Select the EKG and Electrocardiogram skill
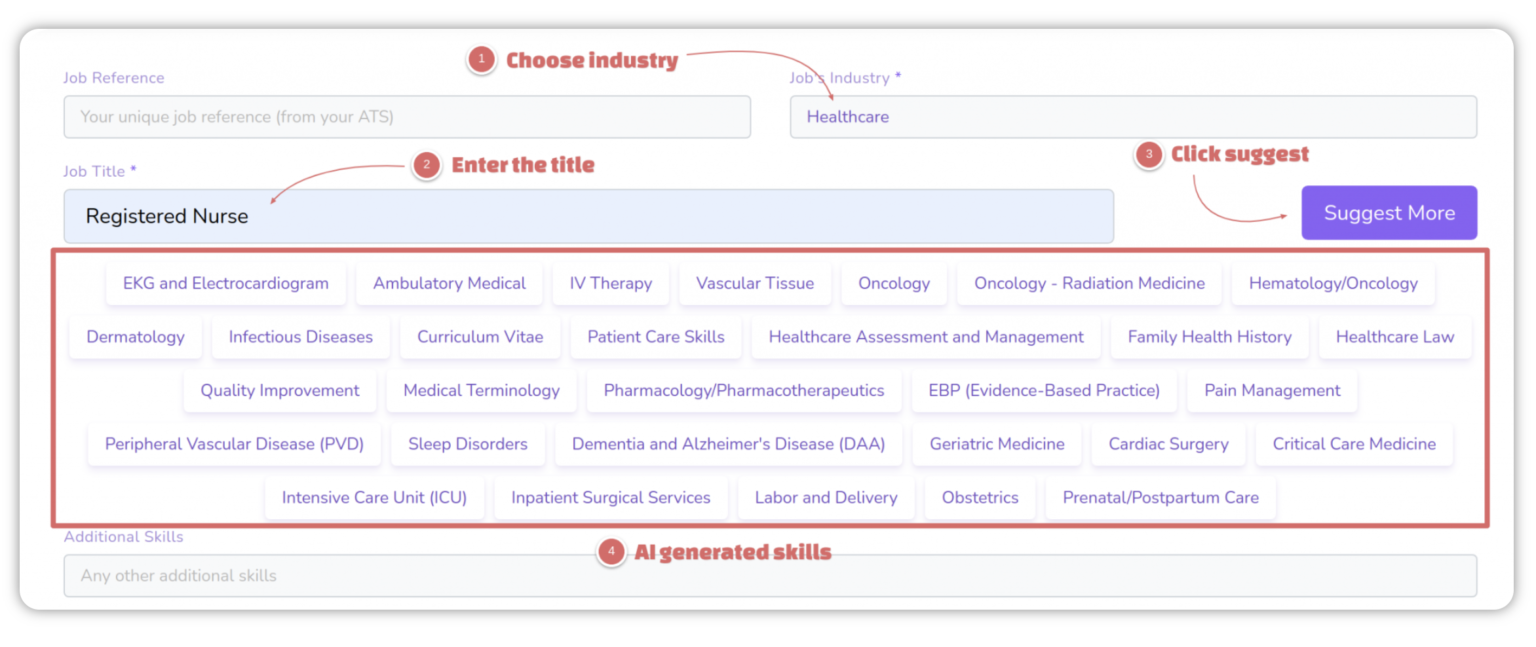Image resolution: width=1536 pixels, height=647 pixels. (x=225, y=283)
